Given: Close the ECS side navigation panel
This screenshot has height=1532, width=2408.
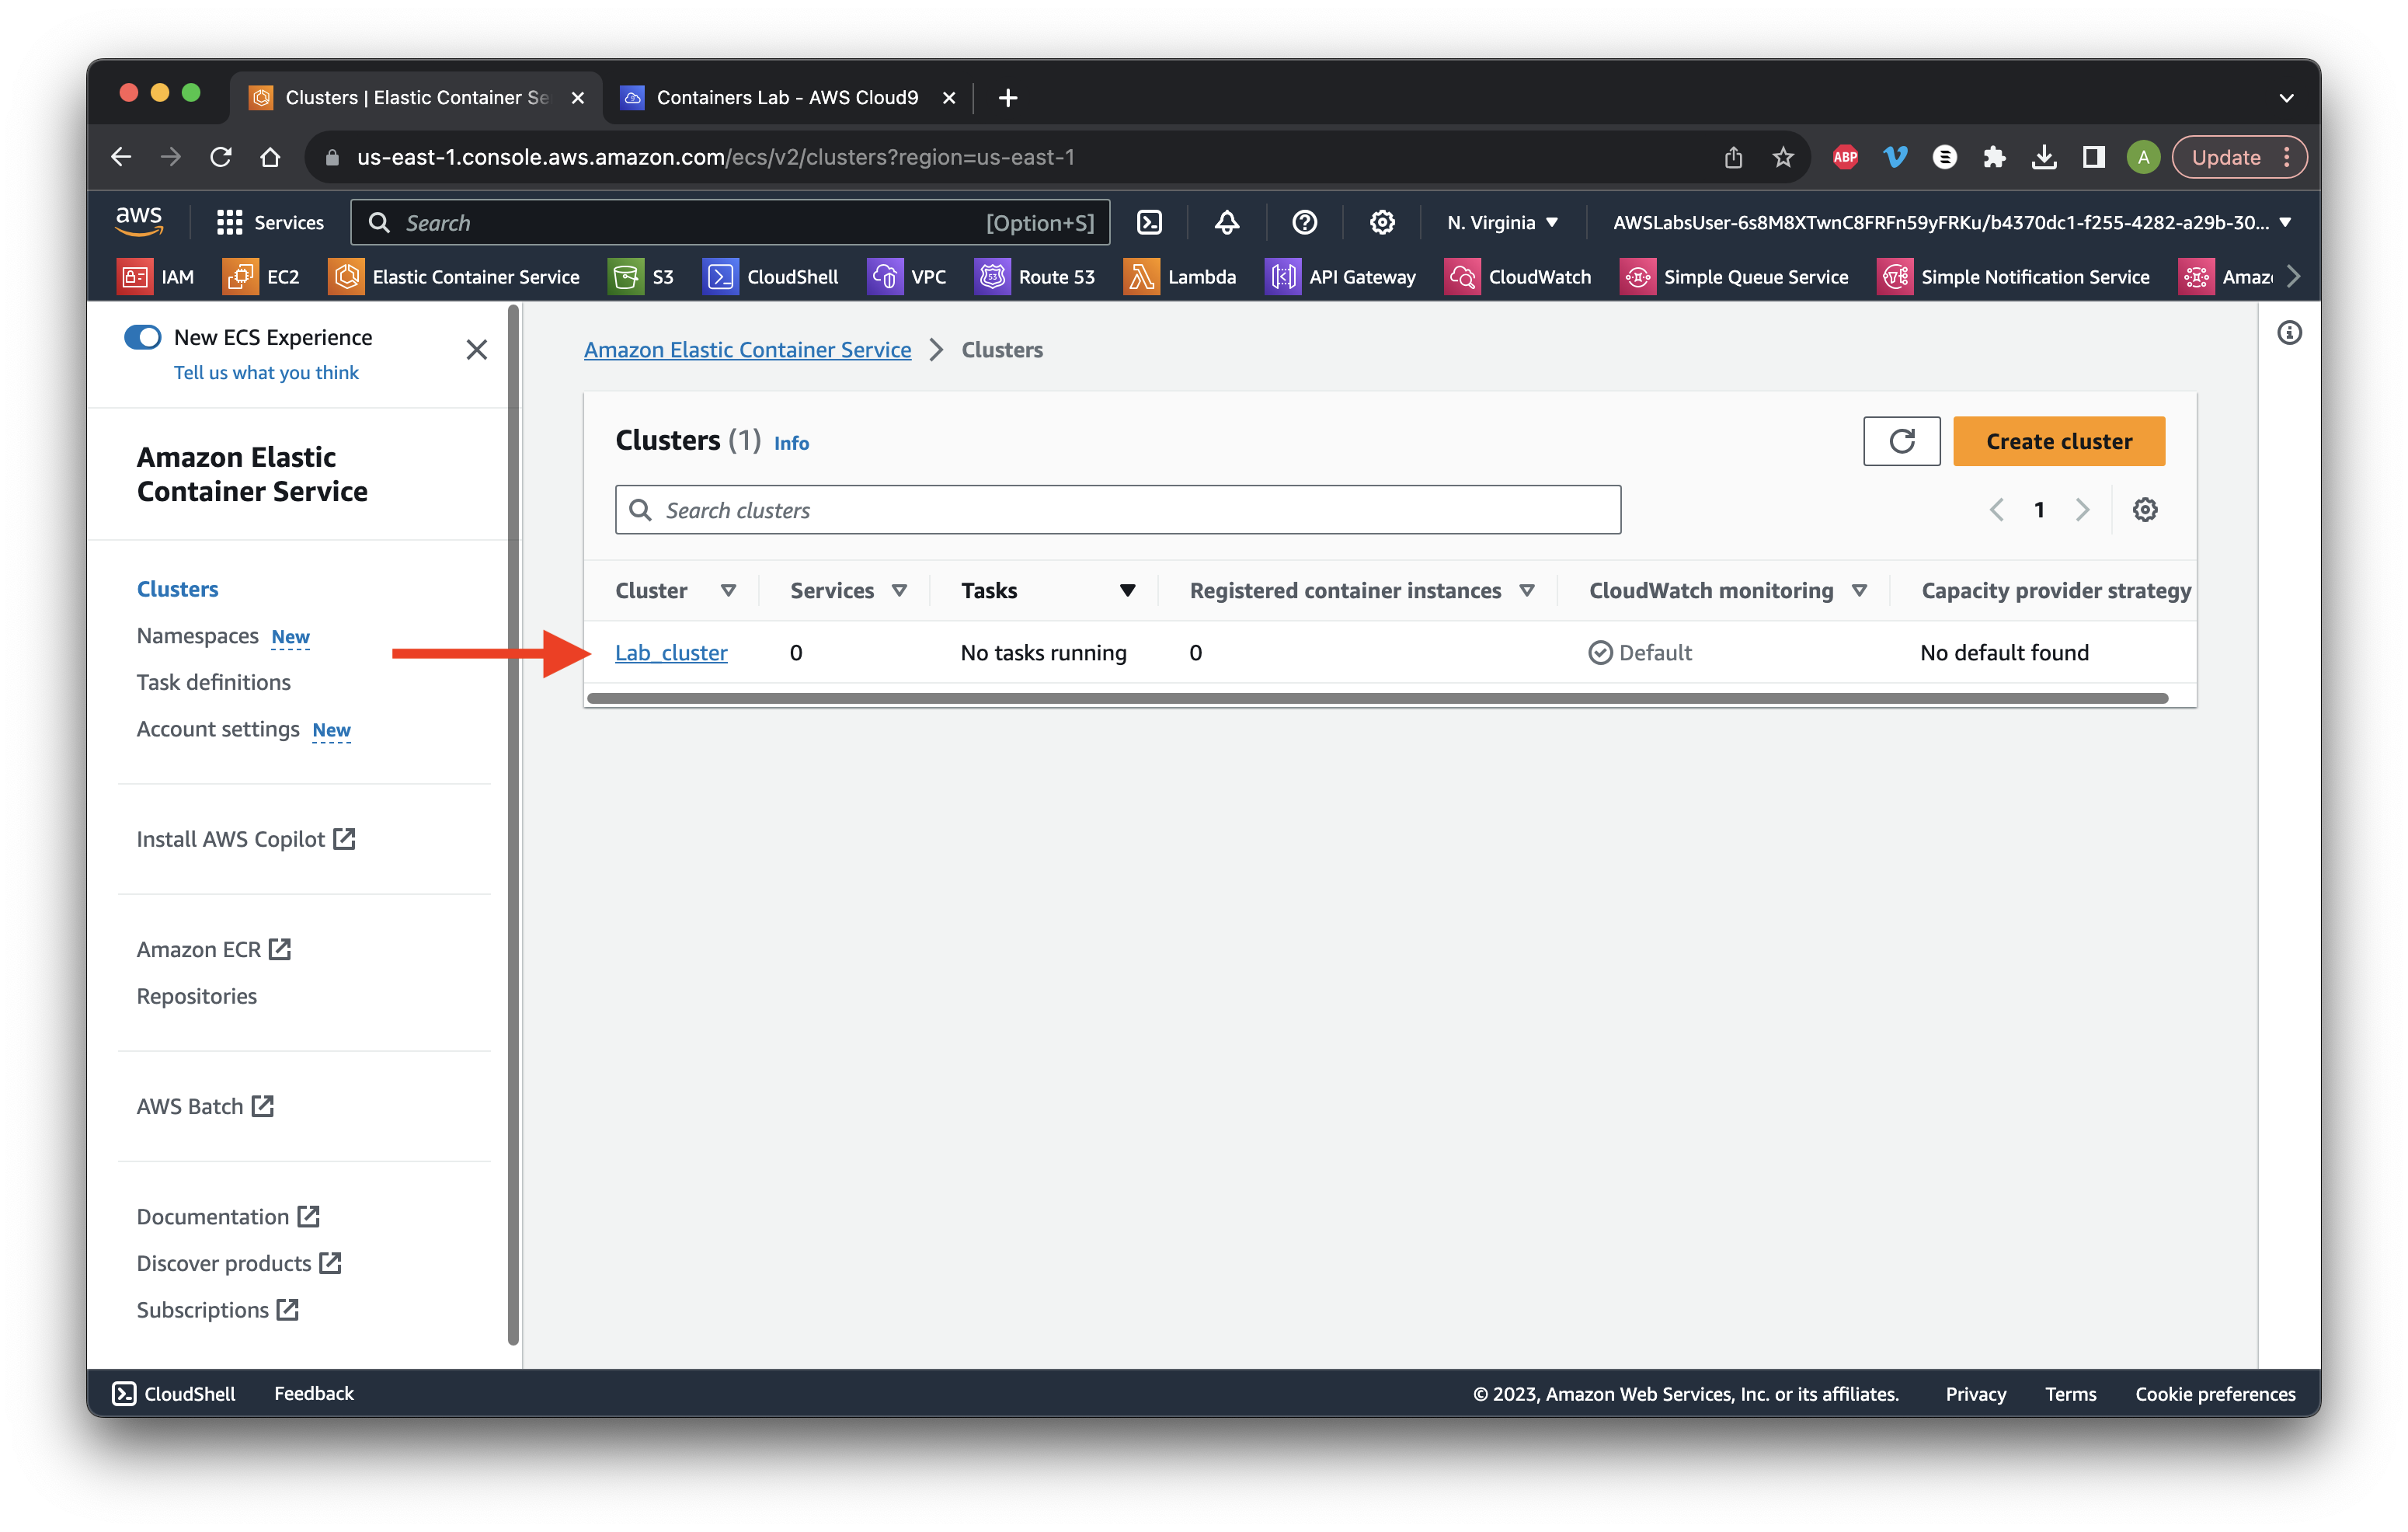Looking at the screenshot, I should pyautogui.click(x=477, y=349).
